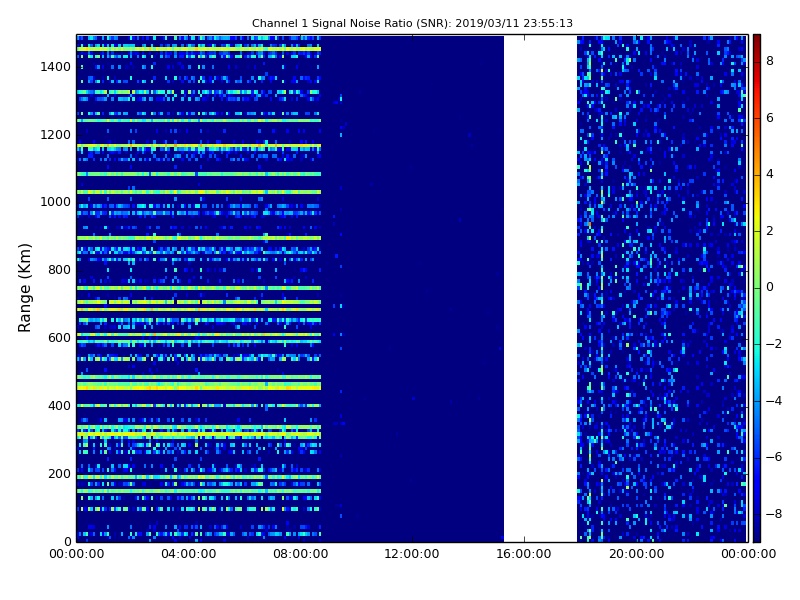Click the 200 tick on range axis
Viewport: 800px width, 600px height.
point(59,473)
